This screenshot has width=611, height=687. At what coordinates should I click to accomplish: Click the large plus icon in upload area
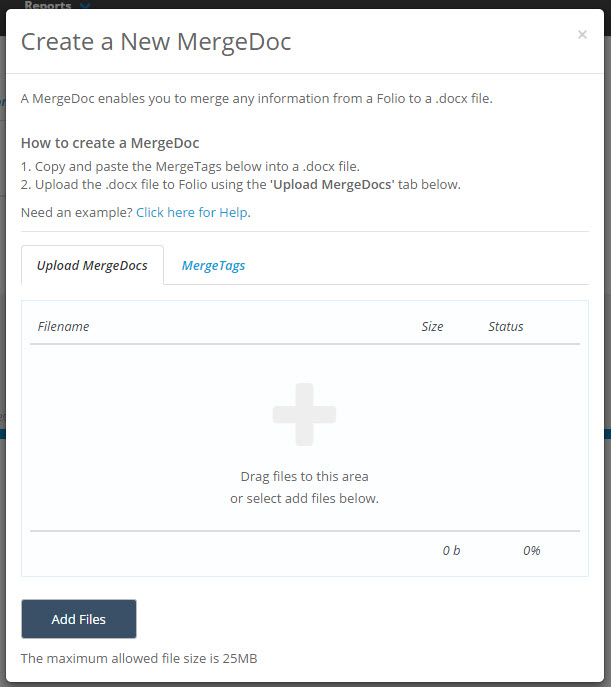coord(304,414)
